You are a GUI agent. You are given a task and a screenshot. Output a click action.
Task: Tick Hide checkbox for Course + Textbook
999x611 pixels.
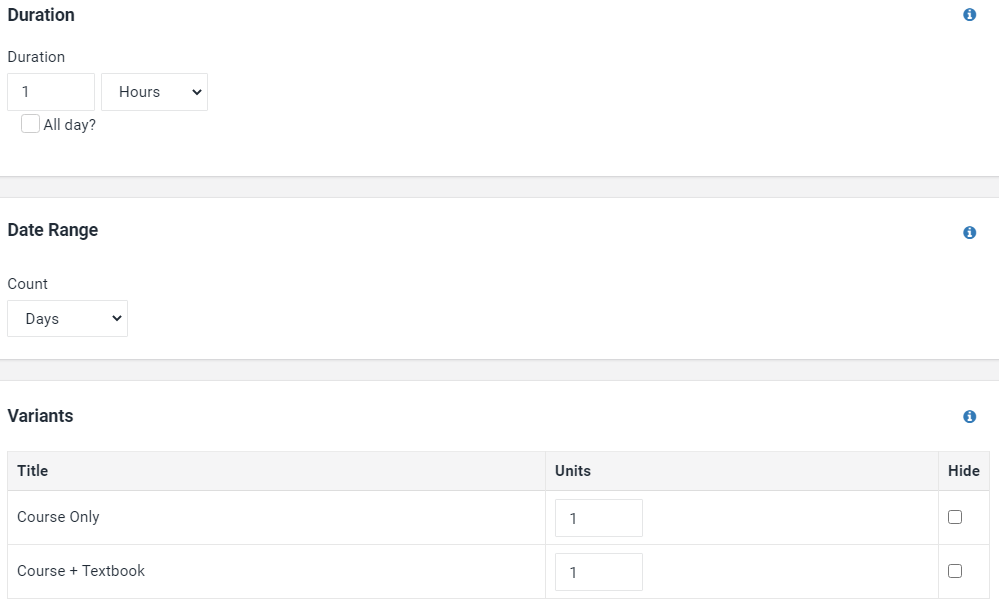click(954, 571)
